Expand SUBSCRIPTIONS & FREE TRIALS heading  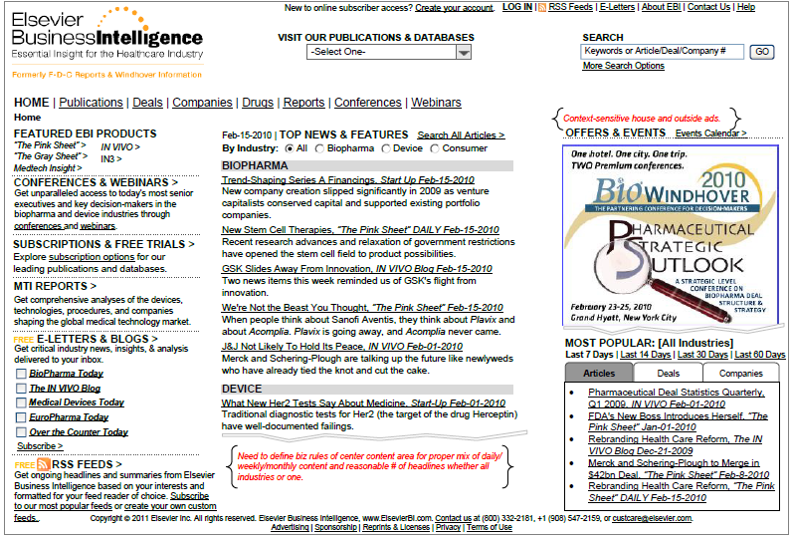click(104, 244)
